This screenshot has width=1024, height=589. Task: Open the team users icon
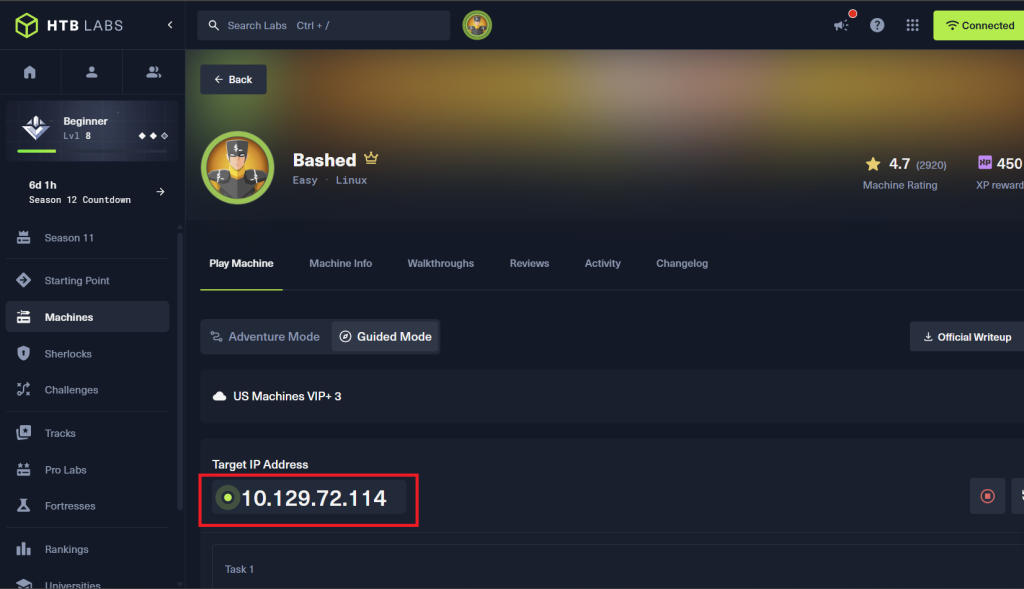153,72
